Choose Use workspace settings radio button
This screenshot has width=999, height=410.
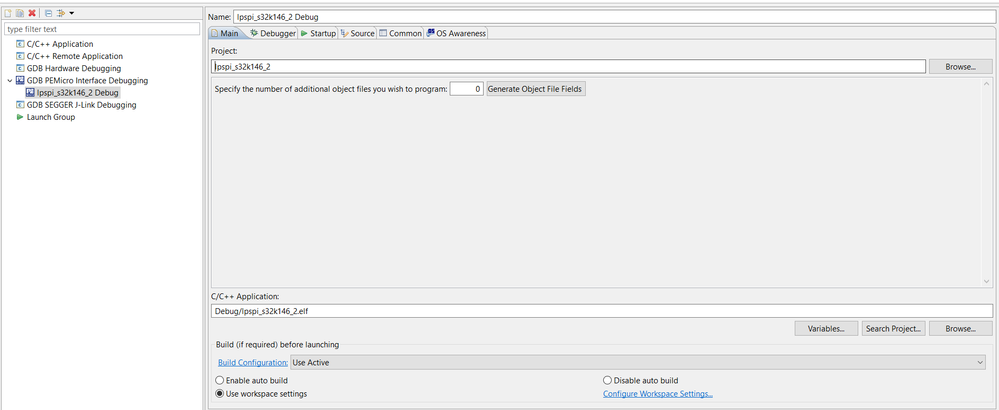[x=220, y=394]
